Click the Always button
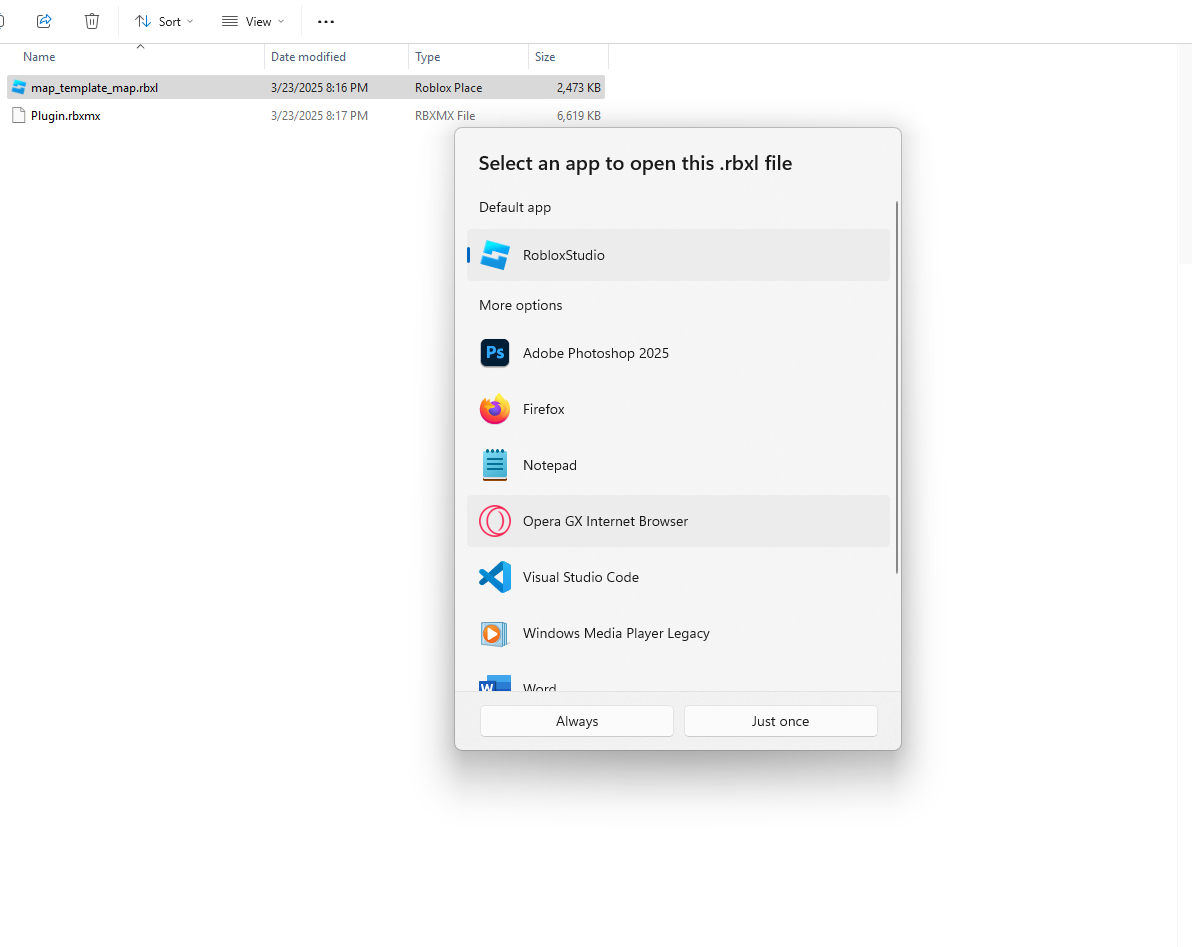 577,721
